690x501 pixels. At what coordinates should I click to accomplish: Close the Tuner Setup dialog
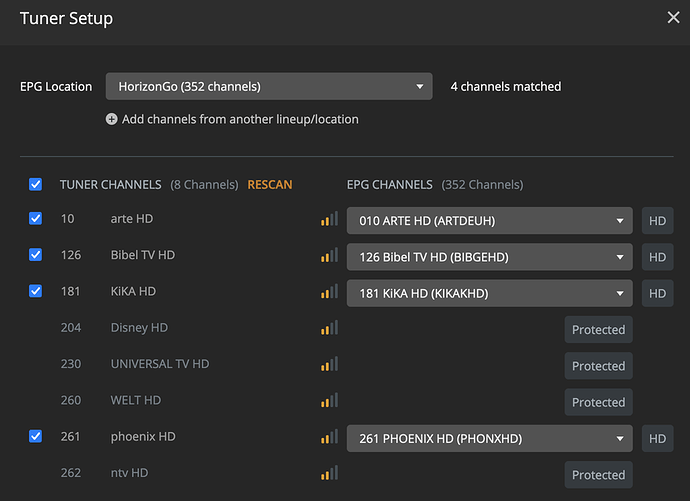click(673, 17)
